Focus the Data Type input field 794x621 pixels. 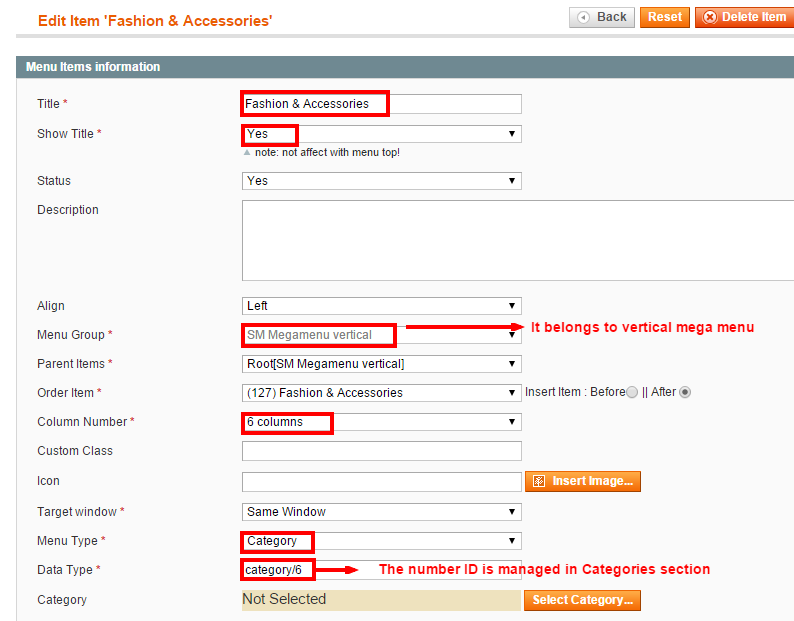pos(381,570)
